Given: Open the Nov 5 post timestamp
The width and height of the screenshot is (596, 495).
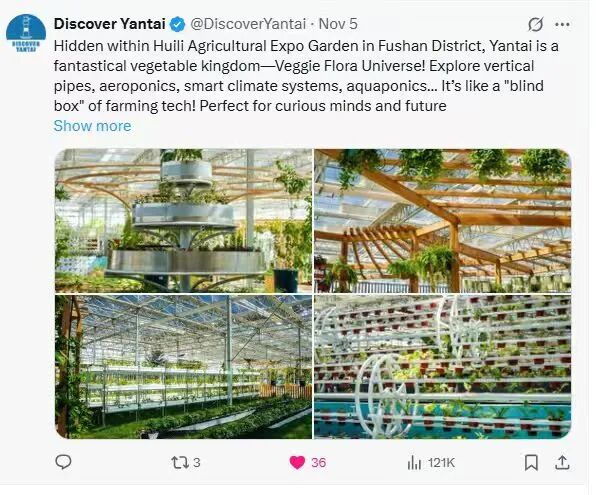Looking at the screenshot, I should point(338,24).
